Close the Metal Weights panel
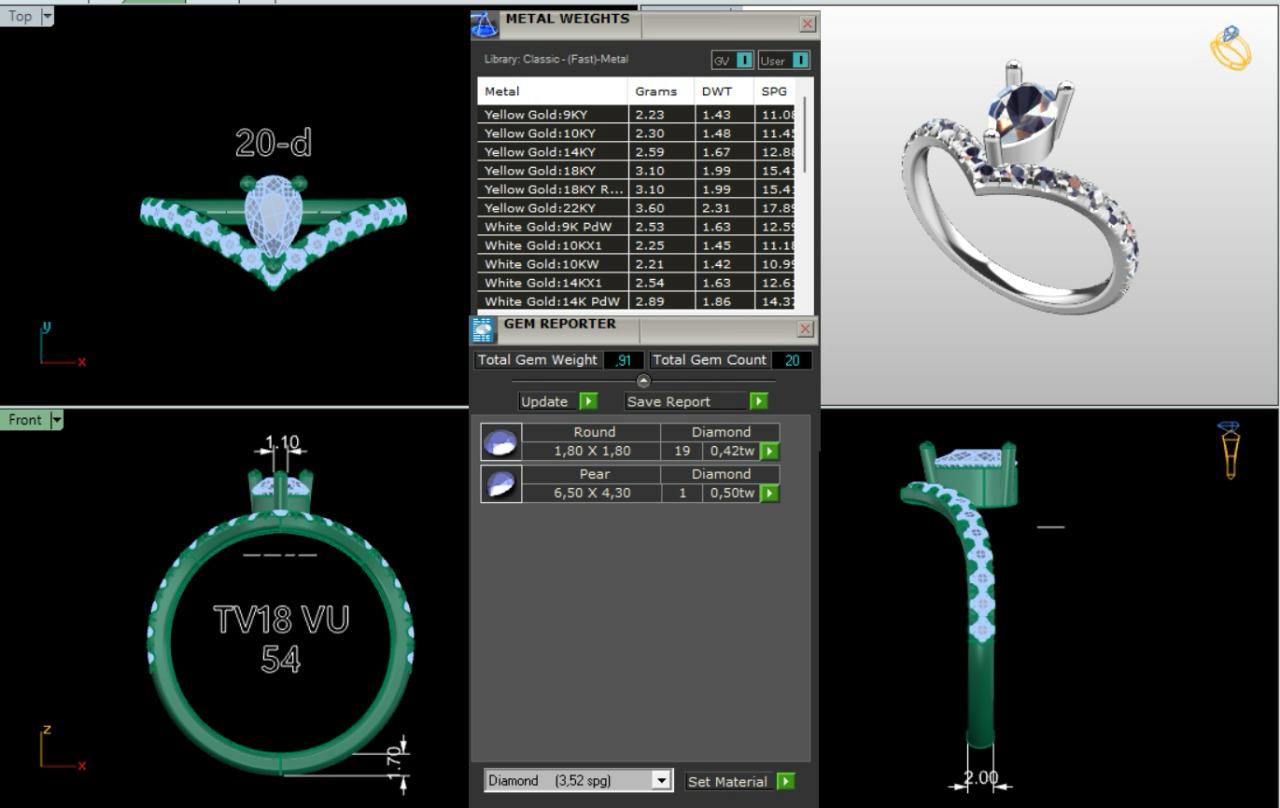Viewport: 1280px width, 808px height. point(807,24)
